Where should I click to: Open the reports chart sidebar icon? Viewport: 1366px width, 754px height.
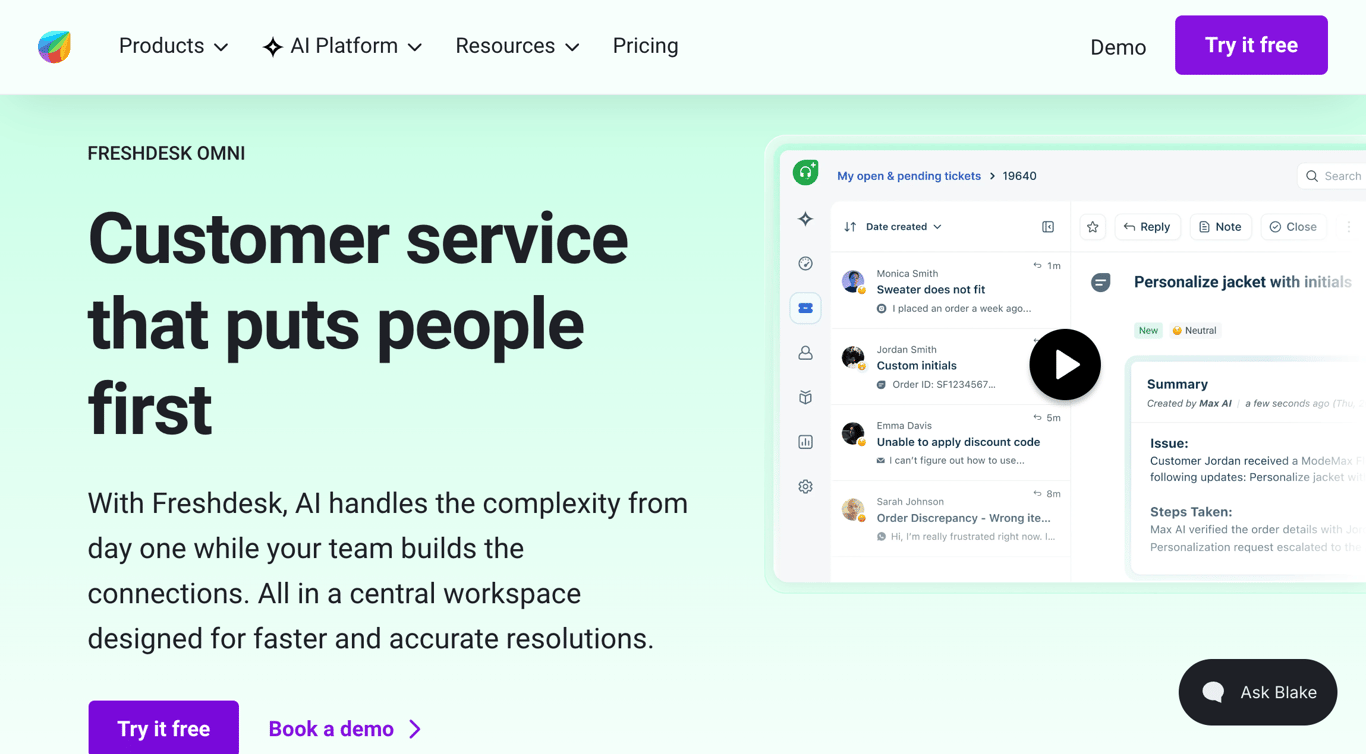click(x=805, y=442)
